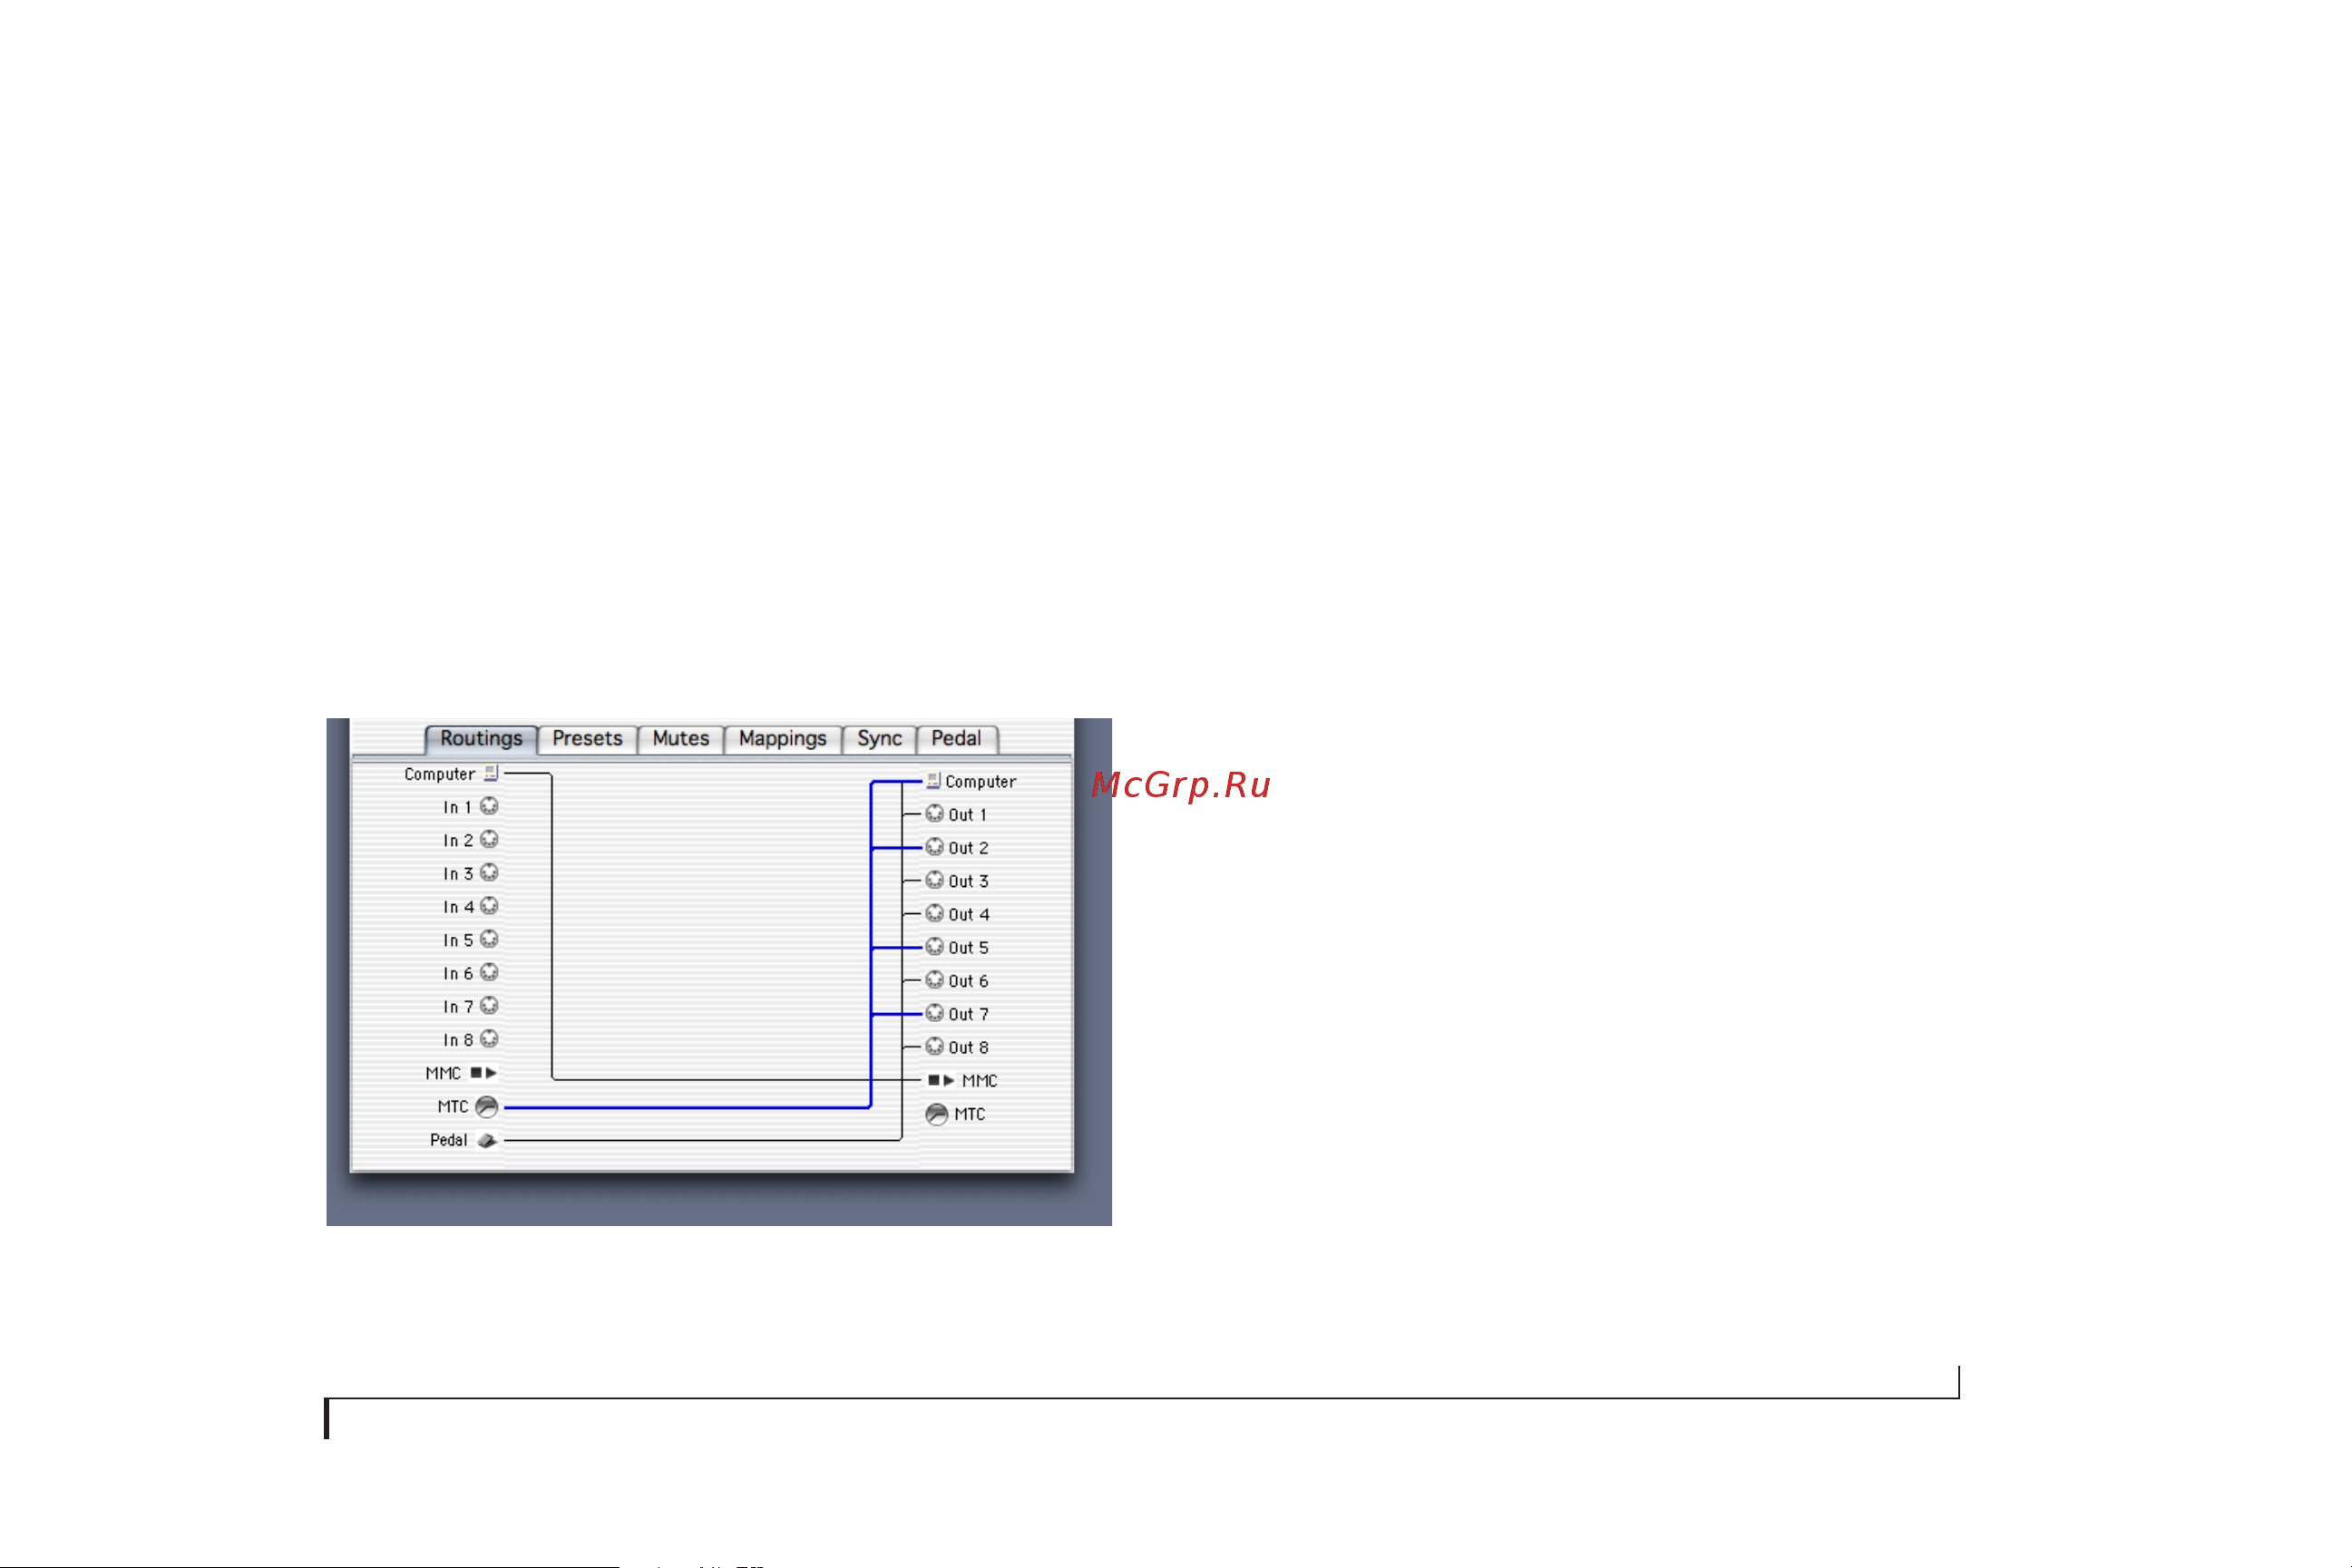Screen dimensions: 2352x1568
Task: Switch to the Routings tab
Action: (x=481, y=739)
